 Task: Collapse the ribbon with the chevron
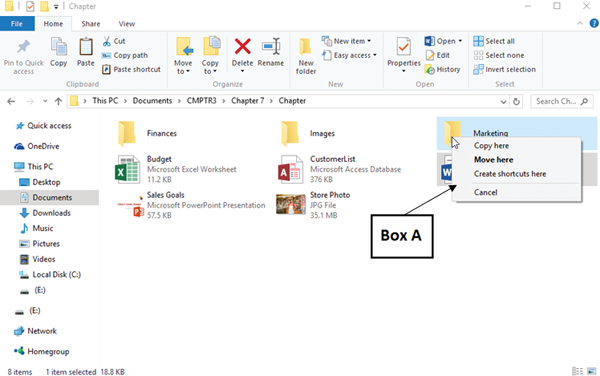tap(580, 23)
